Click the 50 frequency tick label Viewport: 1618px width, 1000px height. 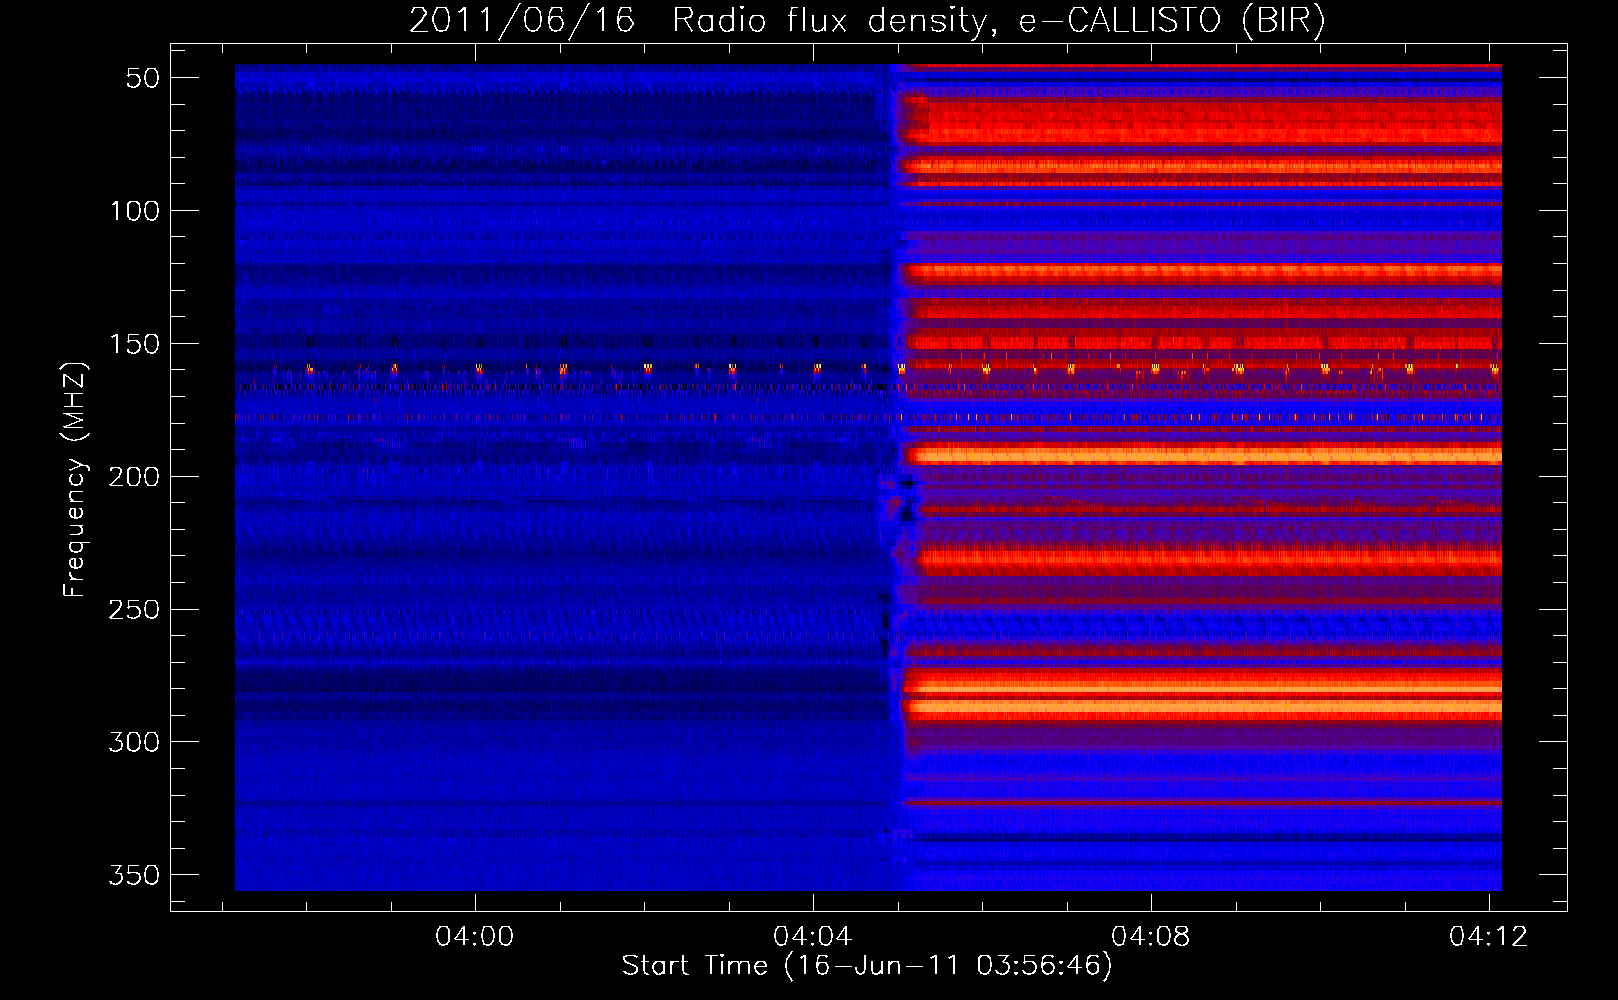click(x=143, y=78)
